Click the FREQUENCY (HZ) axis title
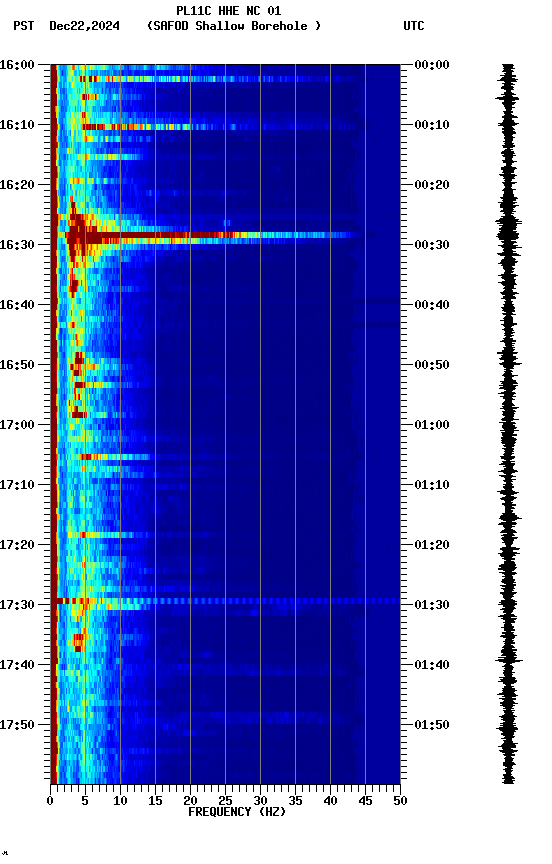 tap(237, 813)
